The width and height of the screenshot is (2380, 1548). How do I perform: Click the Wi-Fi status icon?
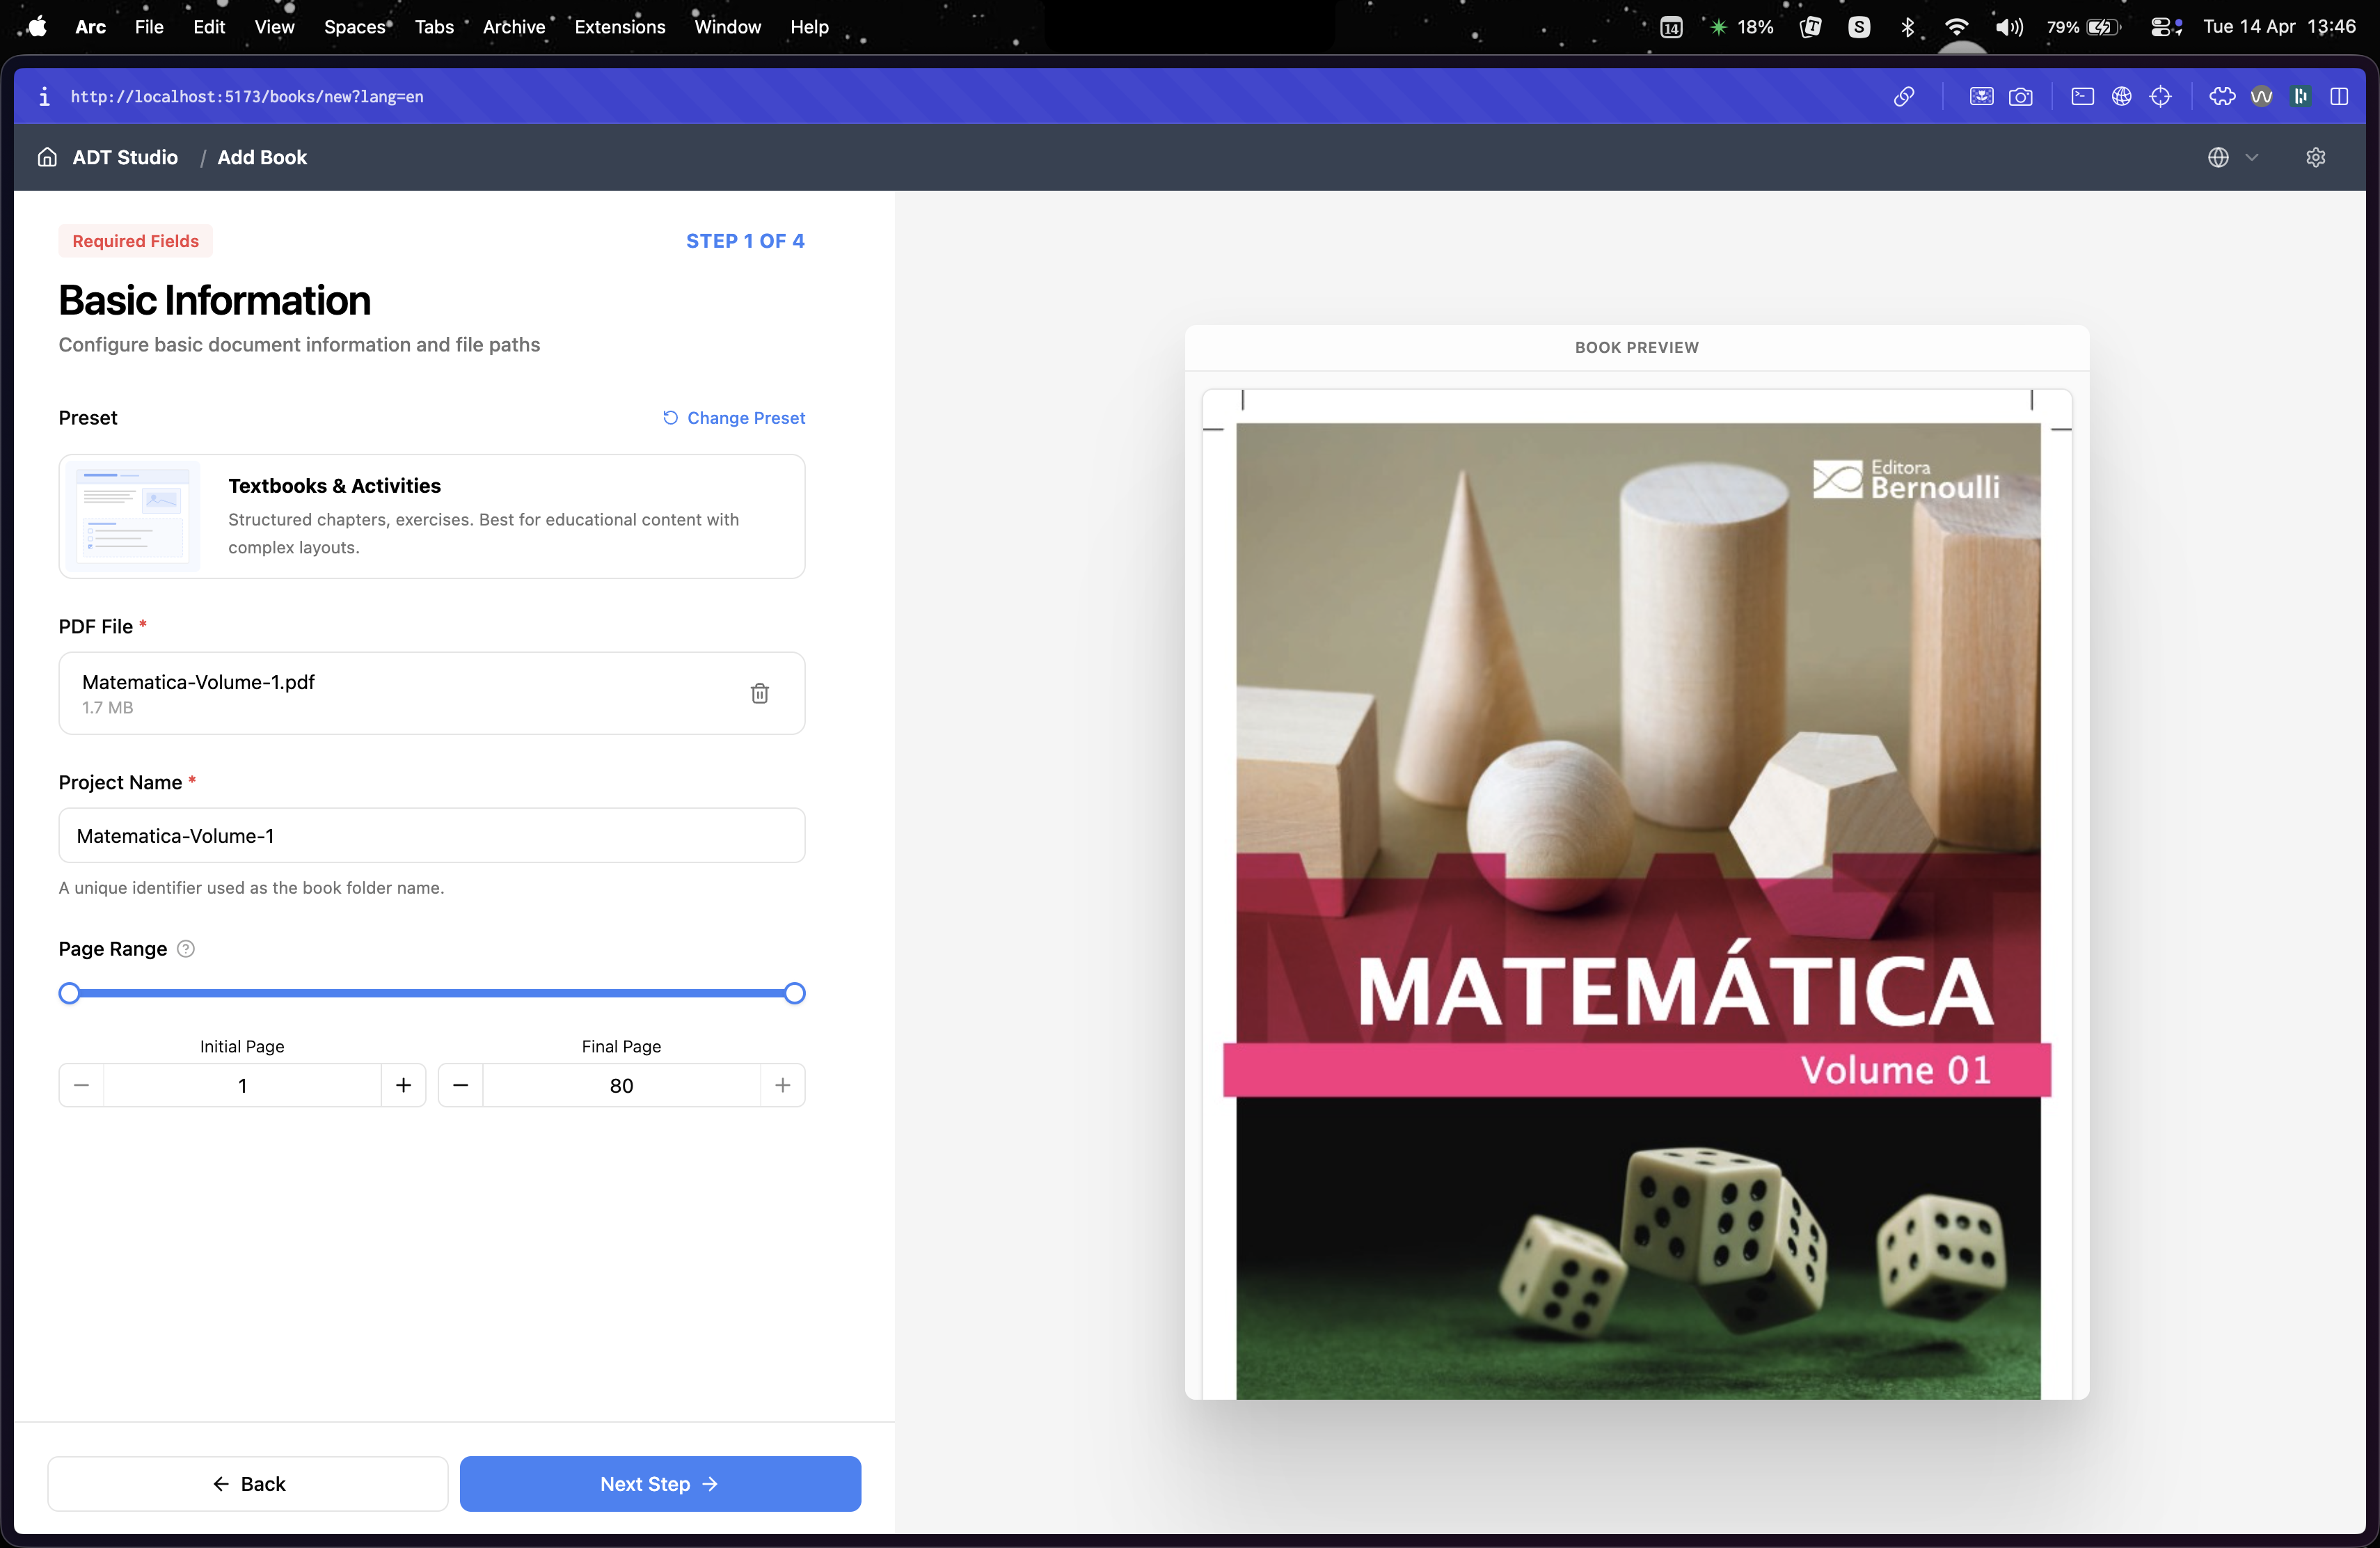(x=1957, y=27)
